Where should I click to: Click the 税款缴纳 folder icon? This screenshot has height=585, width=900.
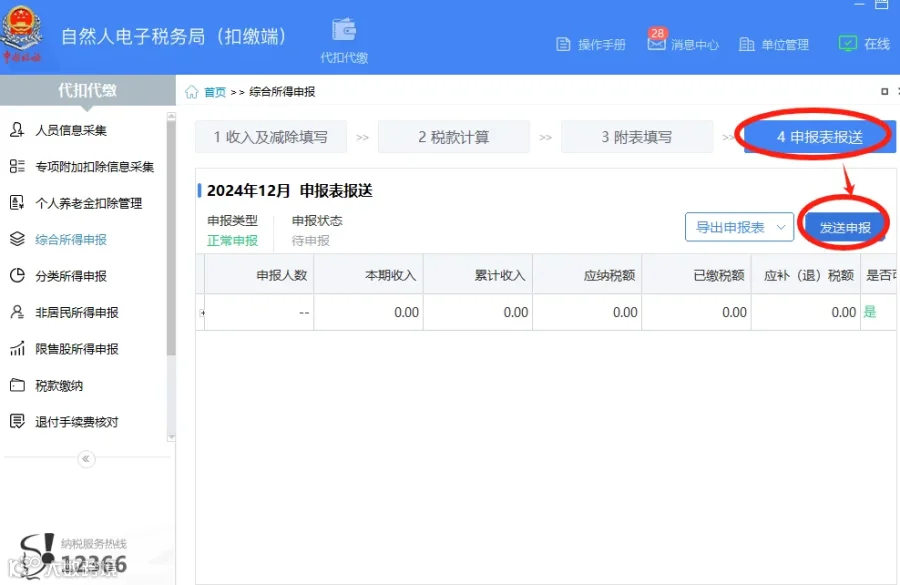[x=17, y=385]
